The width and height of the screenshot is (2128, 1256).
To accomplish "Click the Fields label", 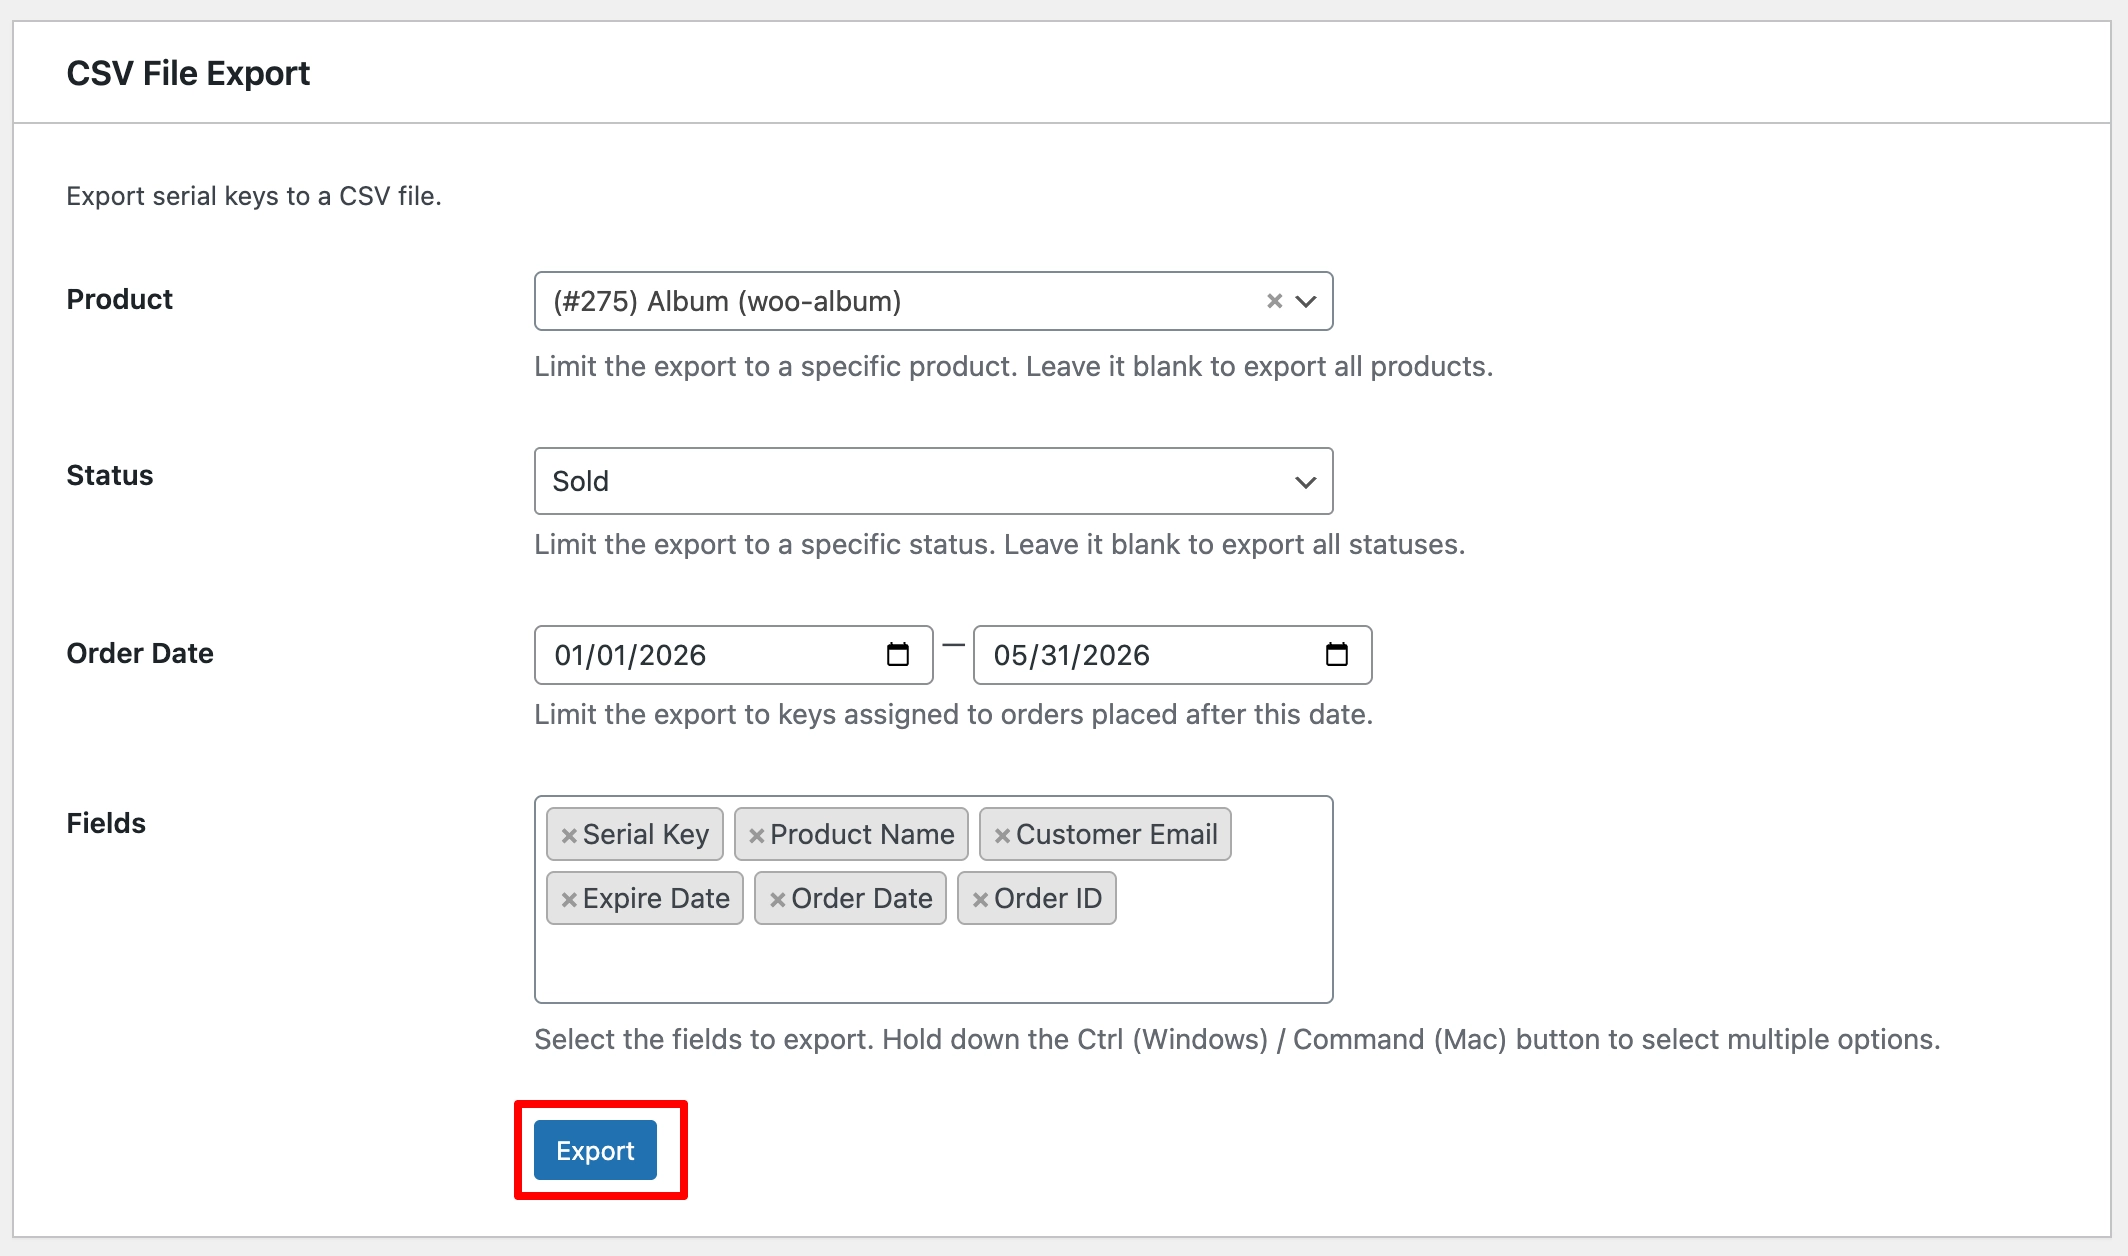I will click(x=106, y=823).
